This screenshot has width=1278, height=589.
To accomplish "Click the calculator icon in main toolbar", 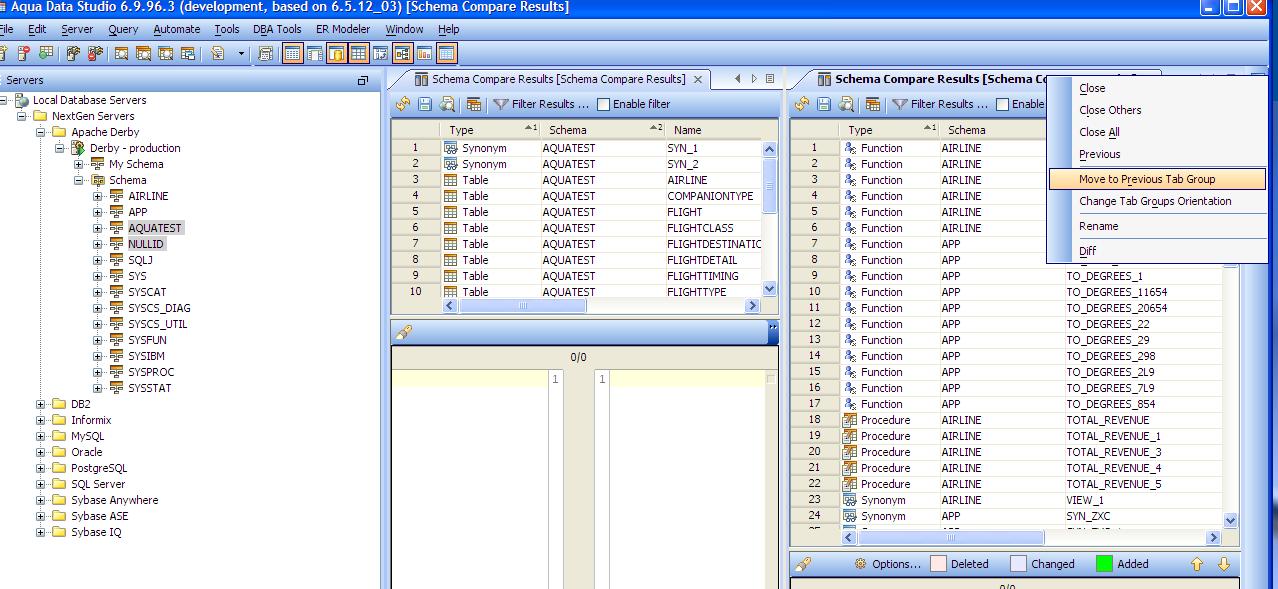I will coord(265,53).
